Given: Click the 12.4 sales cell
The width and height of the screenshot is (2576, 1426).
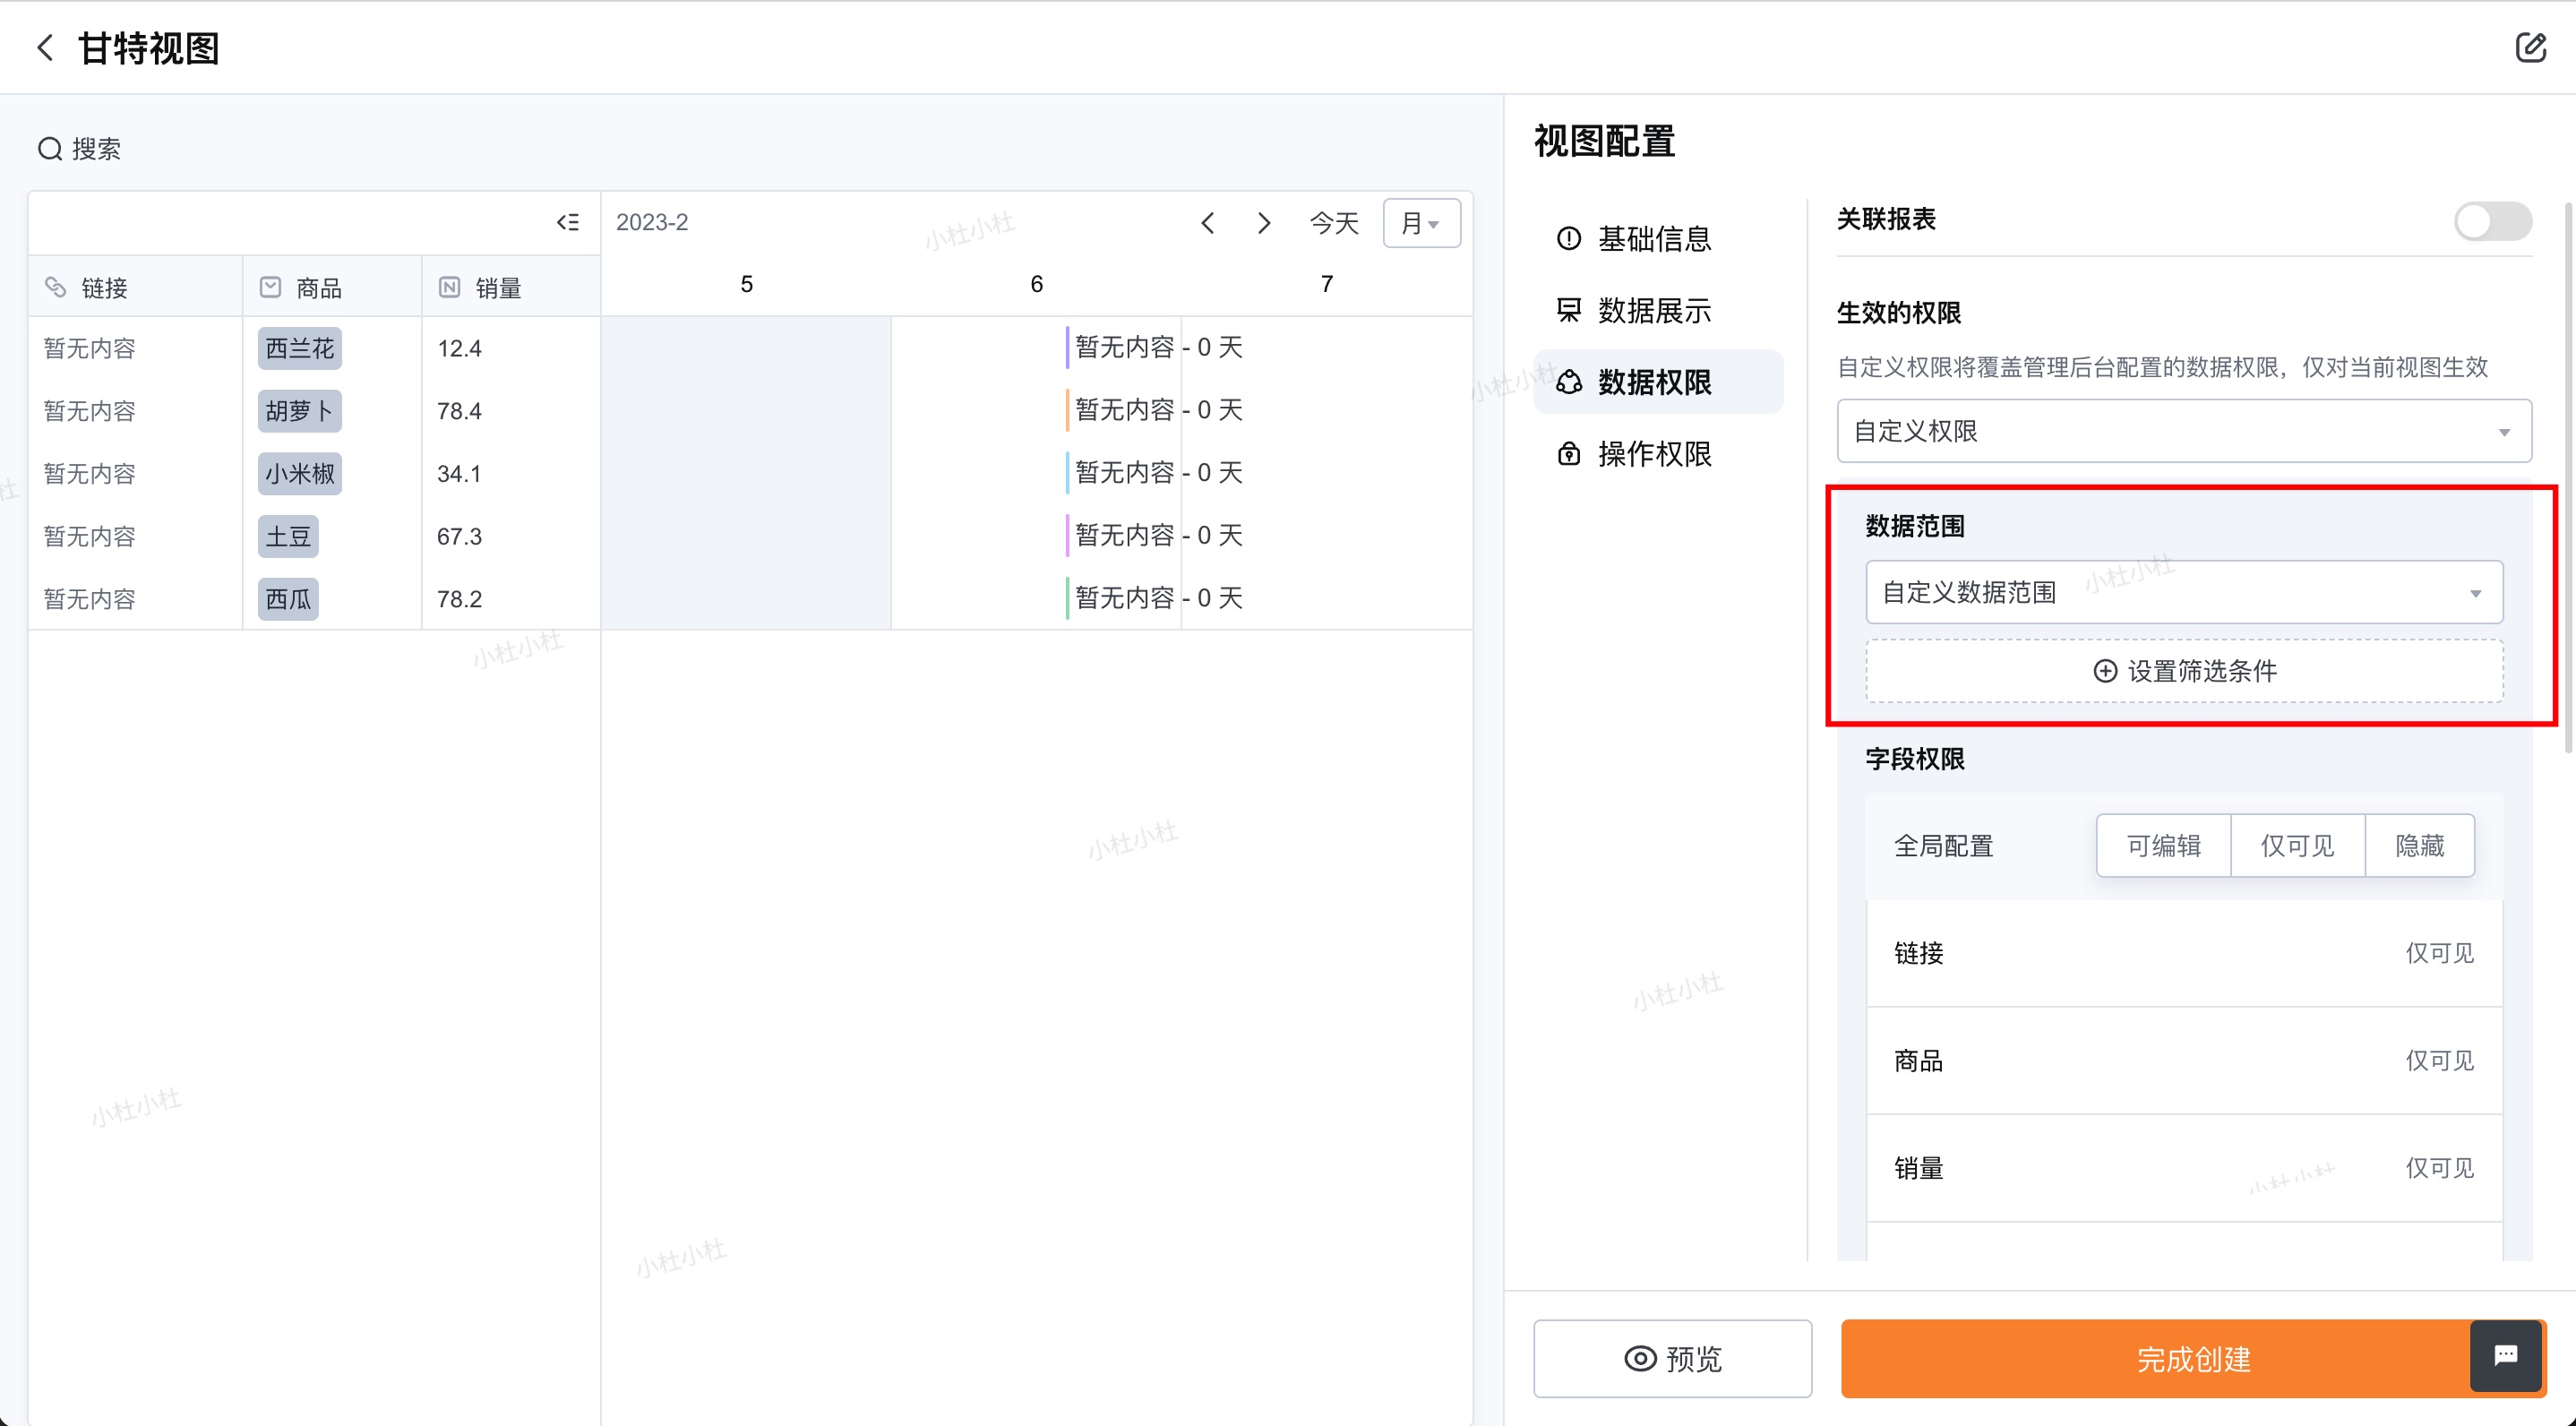Looking at the screenshot, I should click(x=511, y=348).
